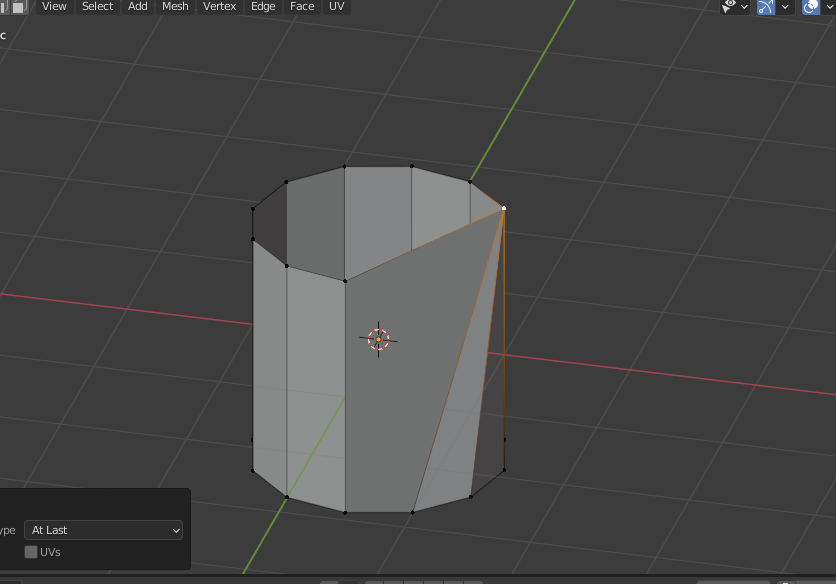Screen dimensions: 836x584
Task: Open the Select menu
Action: (98, 6)
